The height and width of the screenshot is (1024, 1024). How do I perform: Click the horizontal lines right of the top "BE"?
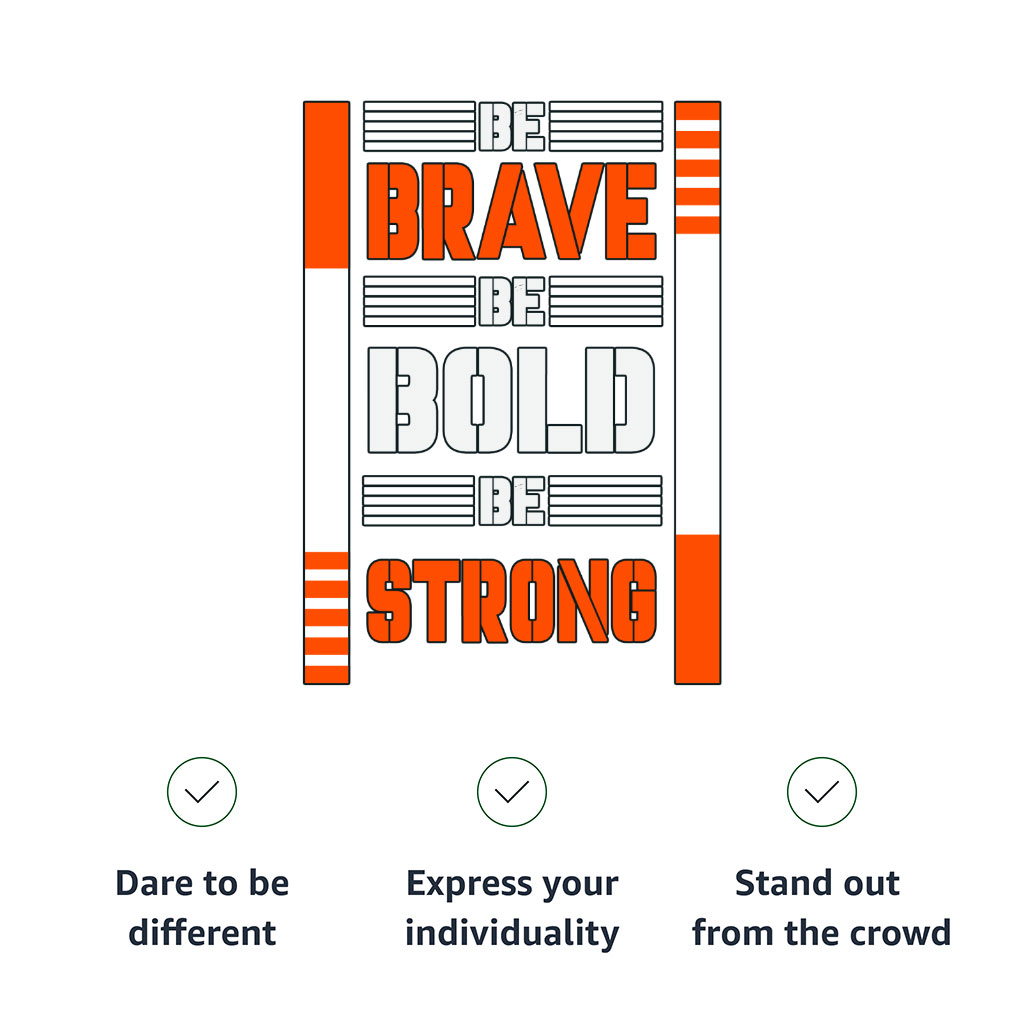(x=606, y=126)
